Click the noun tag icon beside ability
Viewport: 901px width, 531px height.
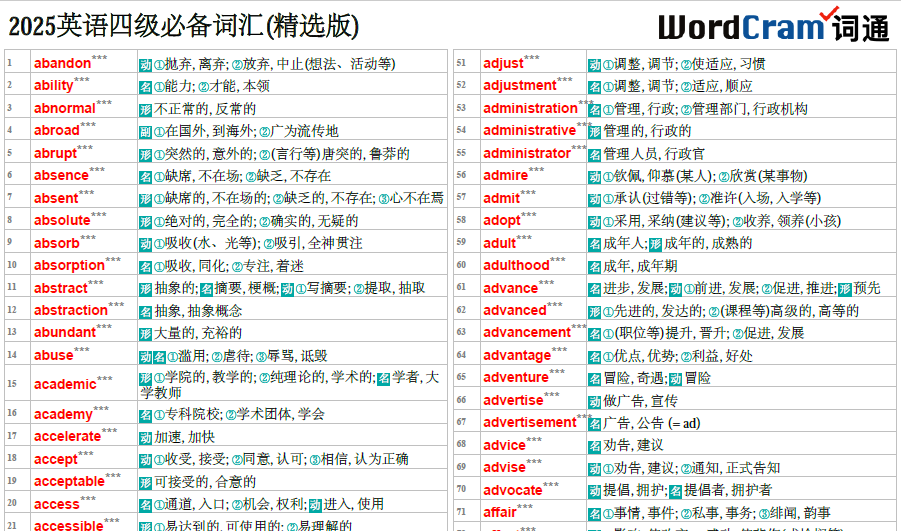click(x=145, y=87)
